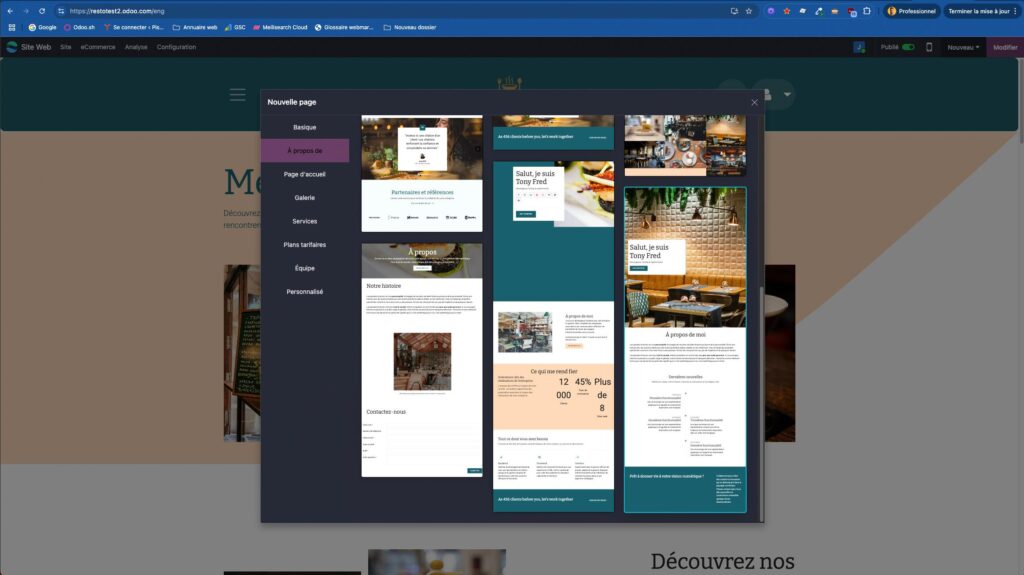The image size is (1024, 575).
Task: Open the bookmarks apps grid icon
Action: pyautogui.click(x=12, y=27)
